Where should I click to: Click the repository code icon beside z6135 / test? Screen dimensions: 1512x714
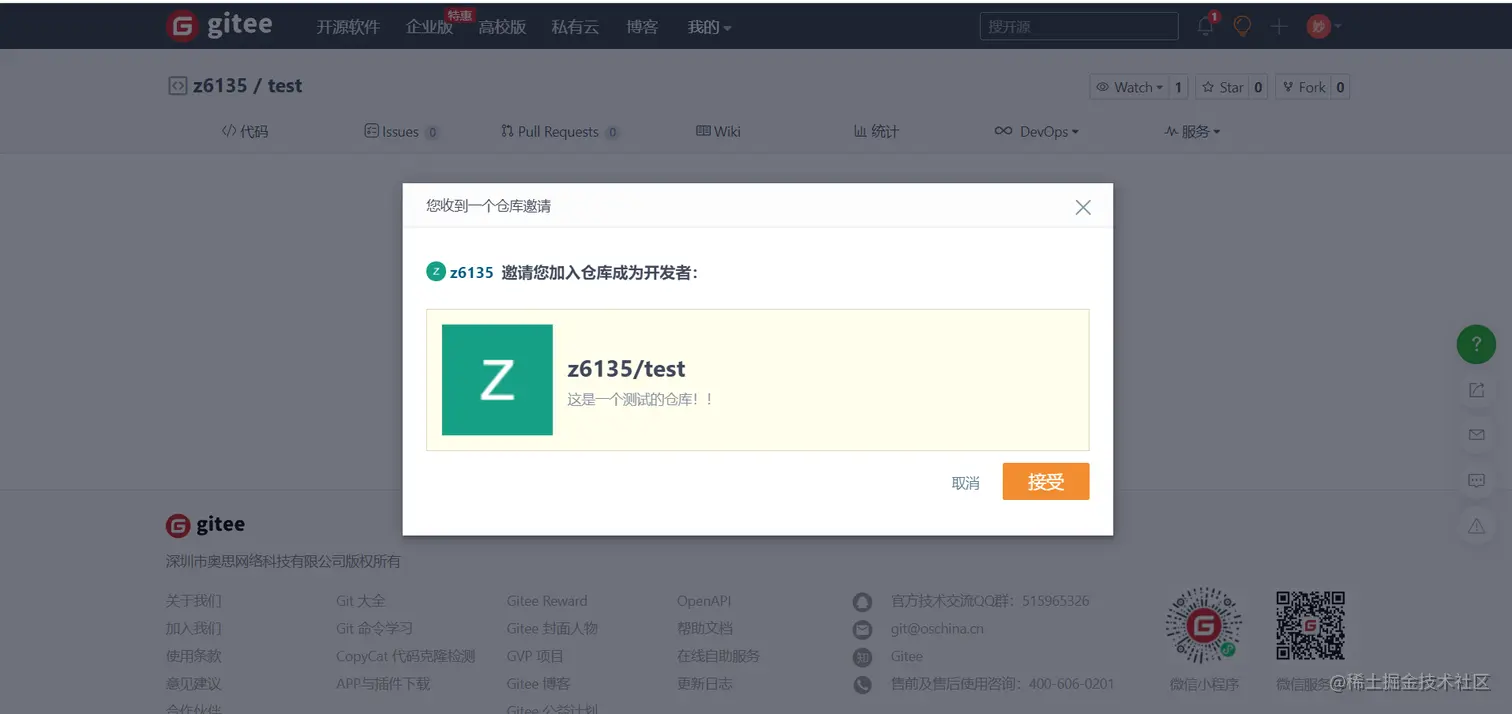[x=177, y=86]
